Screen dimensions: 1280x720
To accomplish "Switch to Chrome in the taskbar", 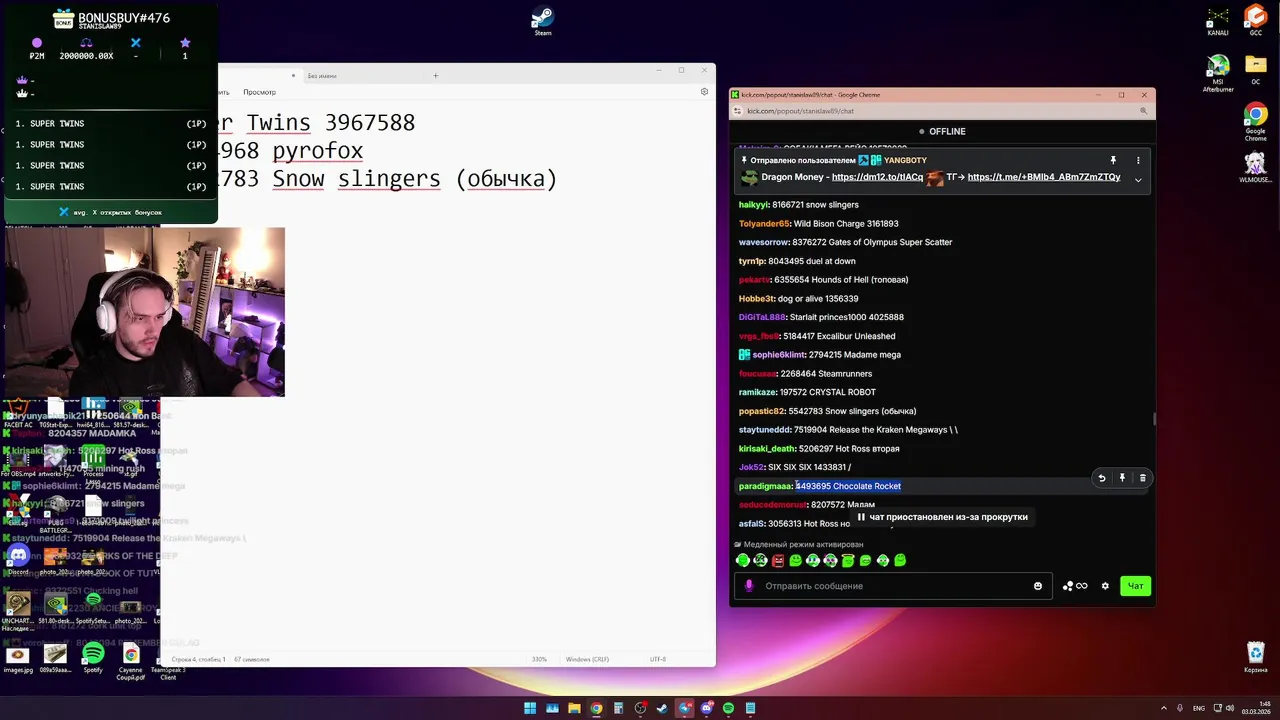I will 596,708.
